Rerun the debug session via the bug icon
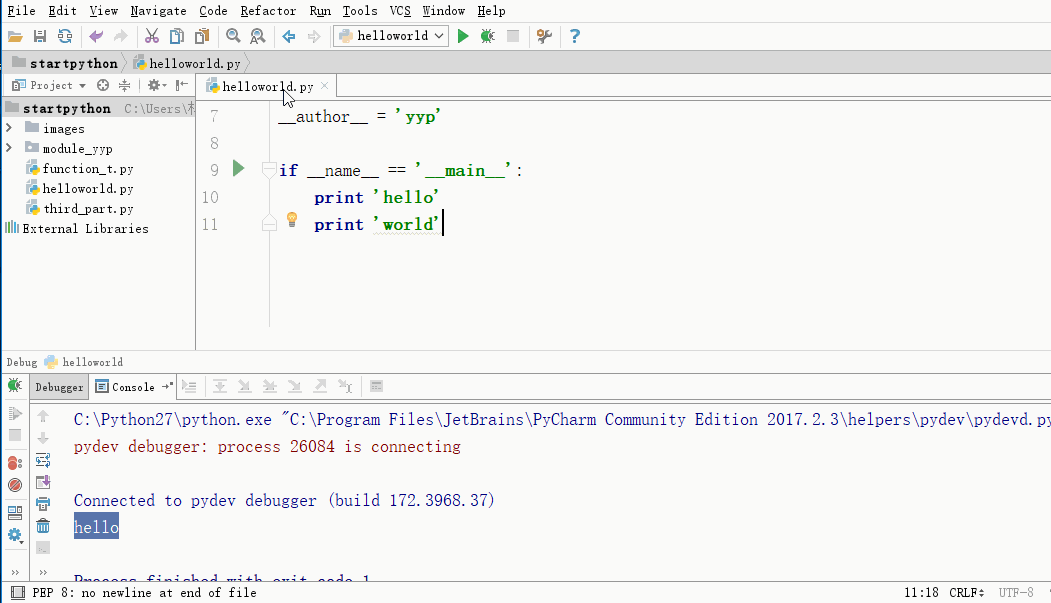Screen dimensions: 1051x603 pos(13,386)
